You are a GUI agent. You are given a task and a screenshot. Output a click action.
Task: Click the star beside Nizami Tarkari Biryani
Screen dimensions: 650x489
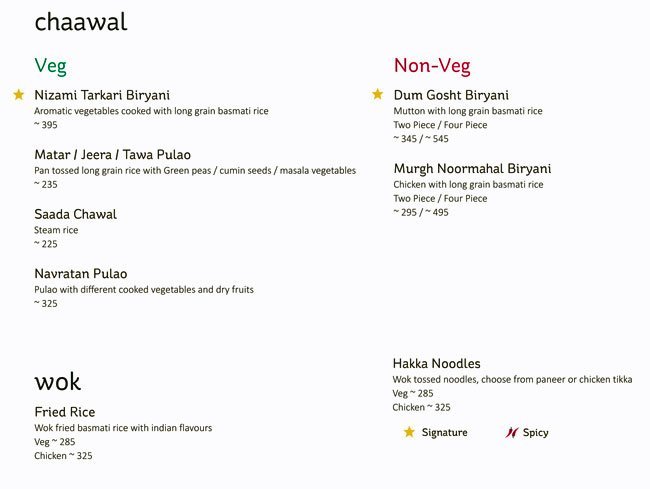(18, 95)
